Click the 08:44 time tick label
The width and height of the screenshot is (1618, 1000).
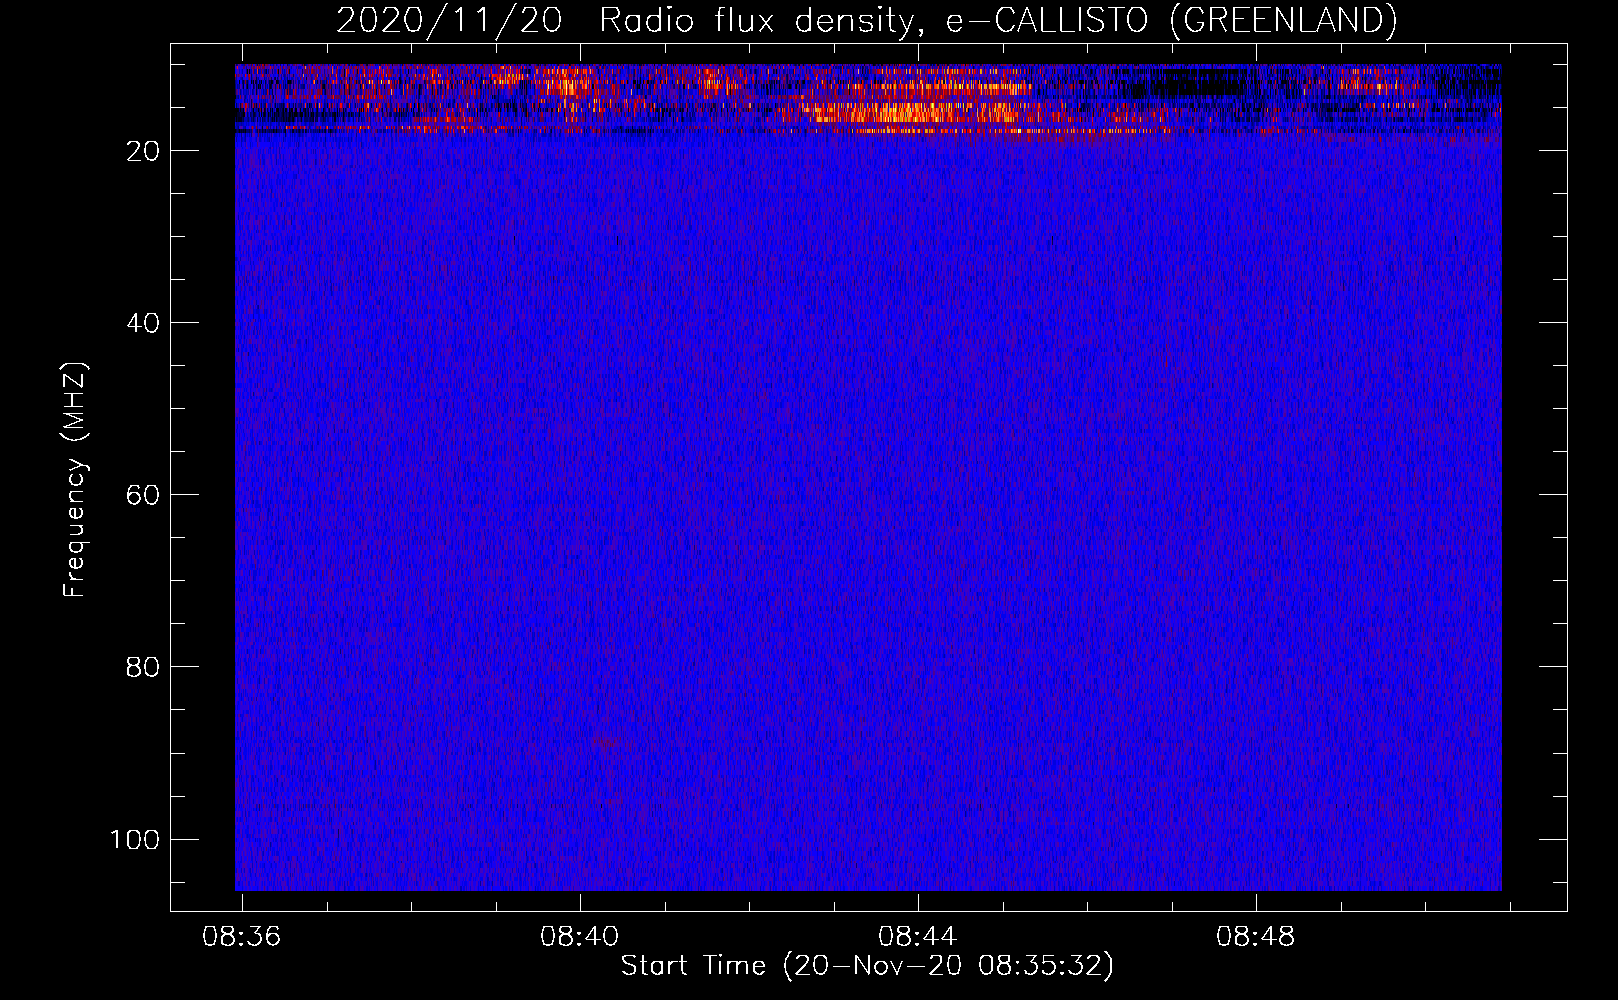(x=917, y=937)
